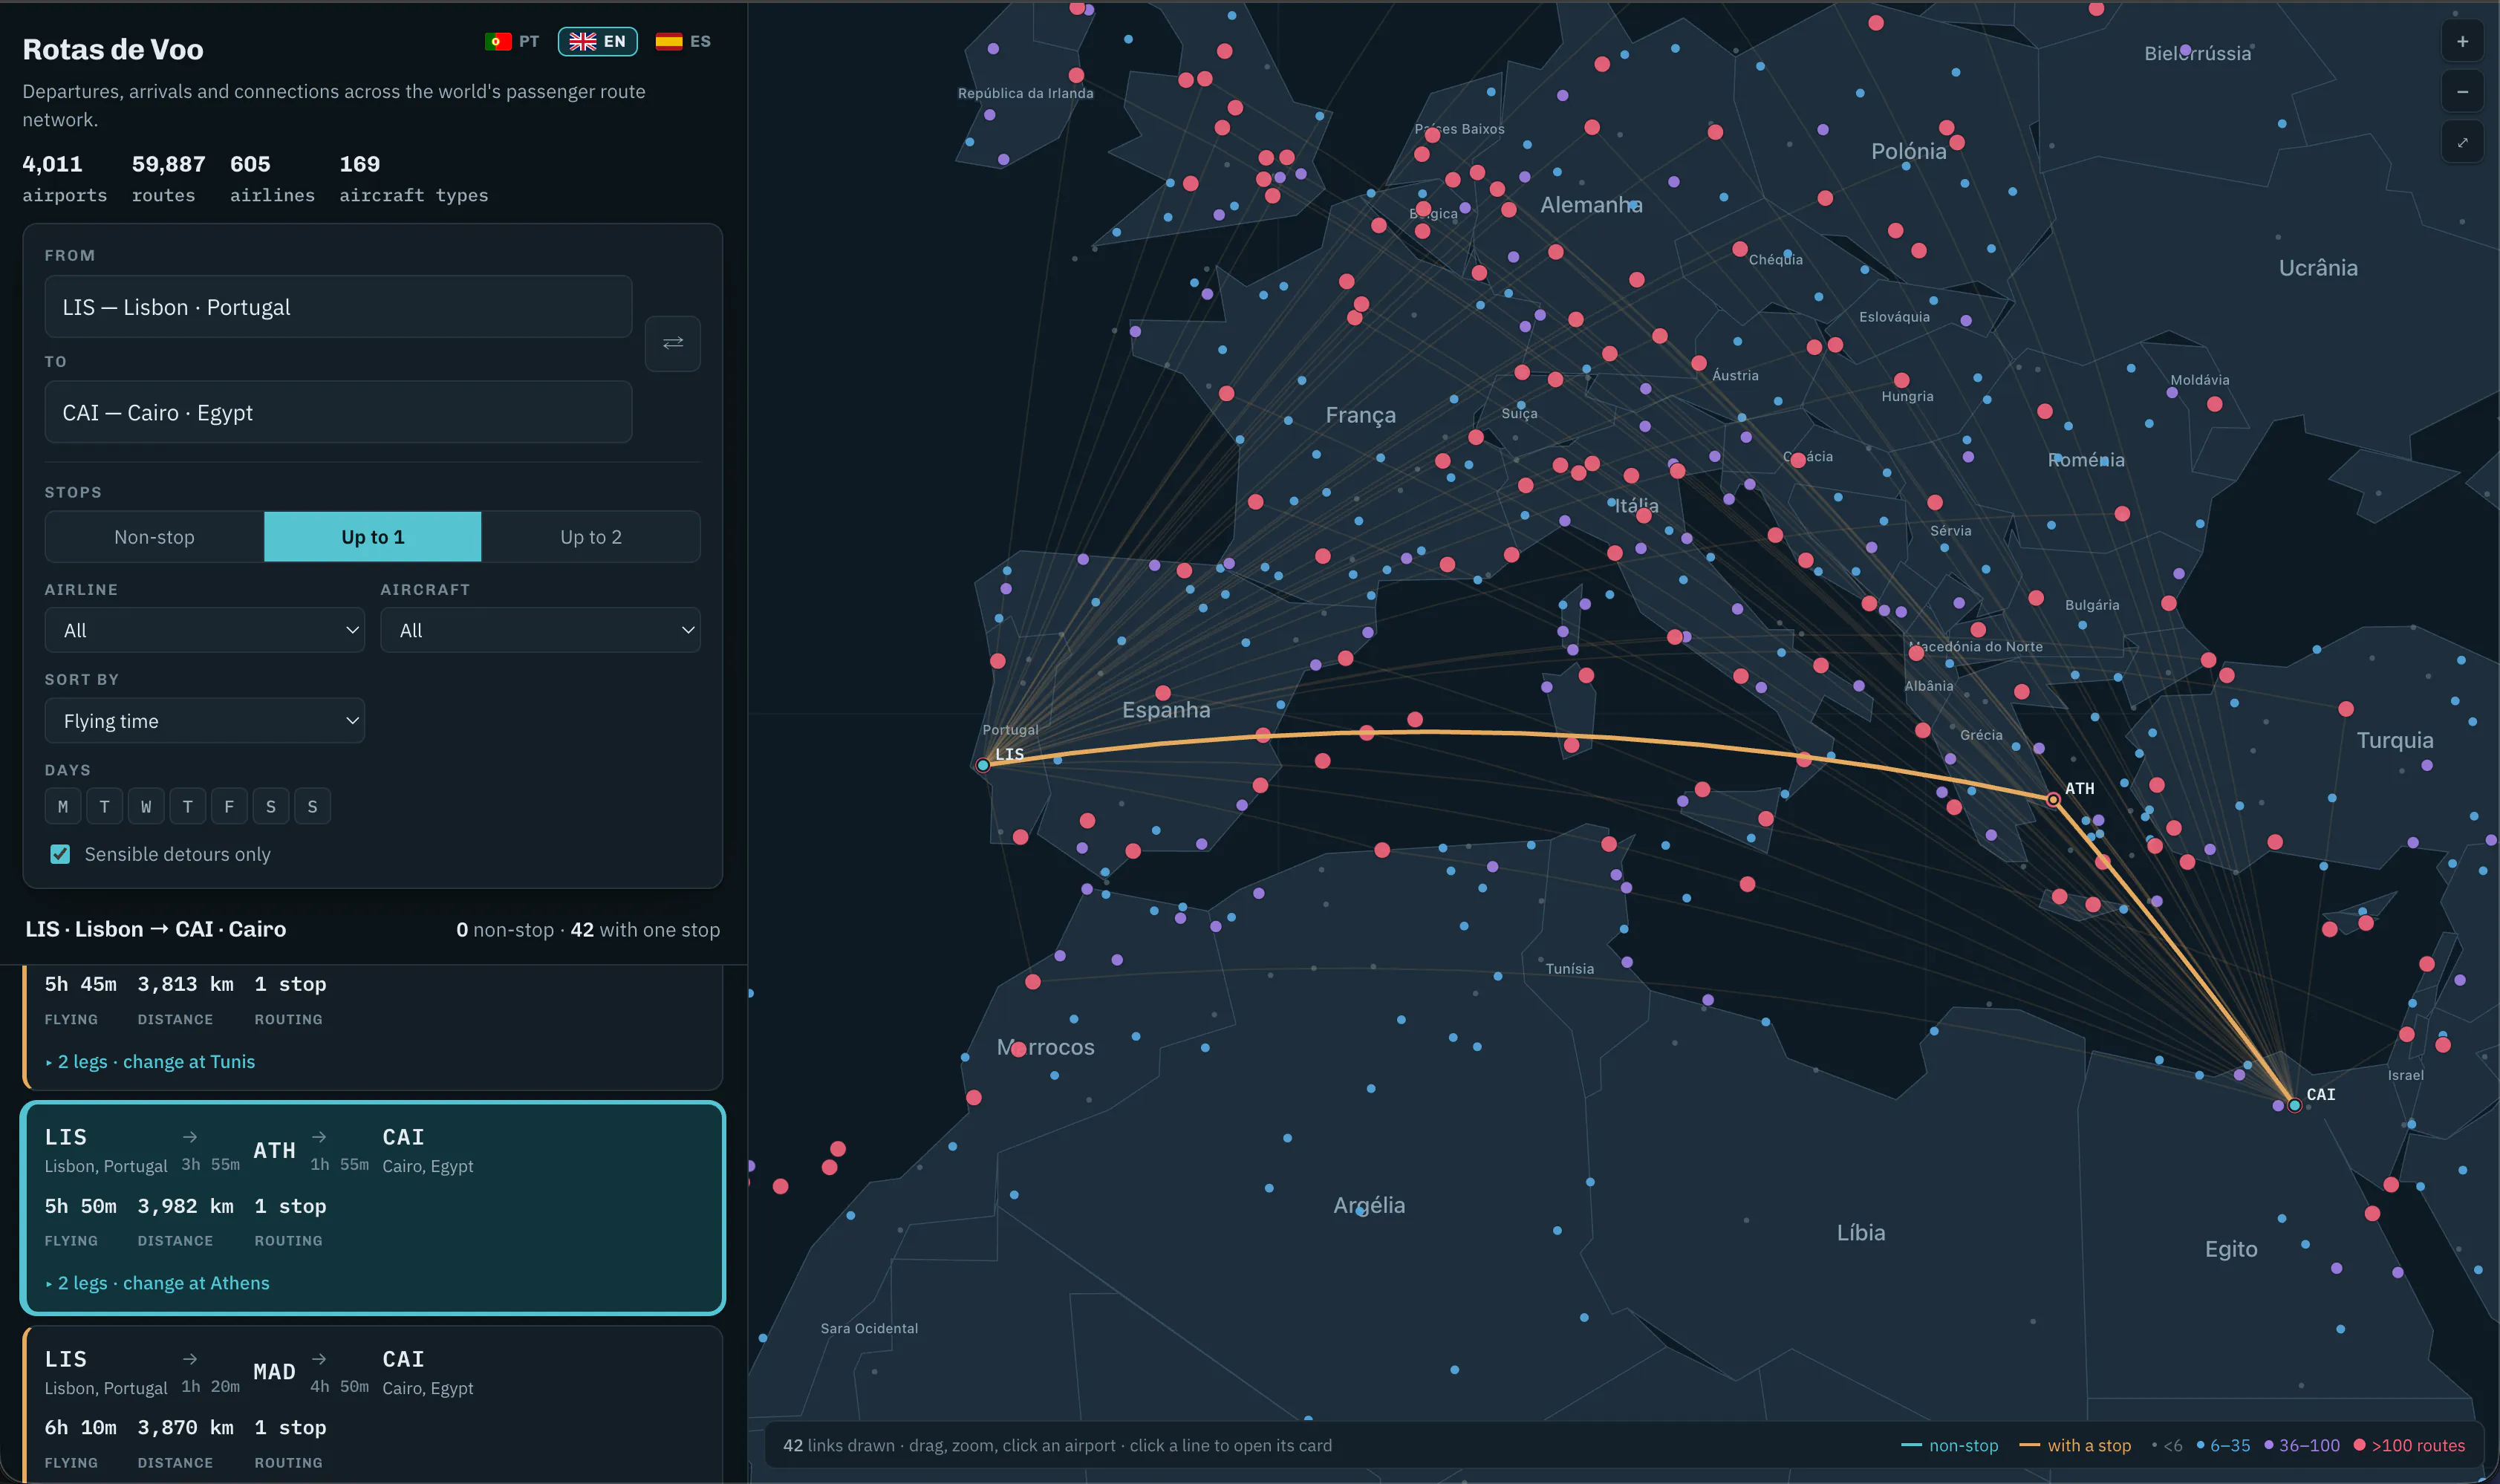
Task: Click the Espanha country label on map
Action: [1166, 710]
